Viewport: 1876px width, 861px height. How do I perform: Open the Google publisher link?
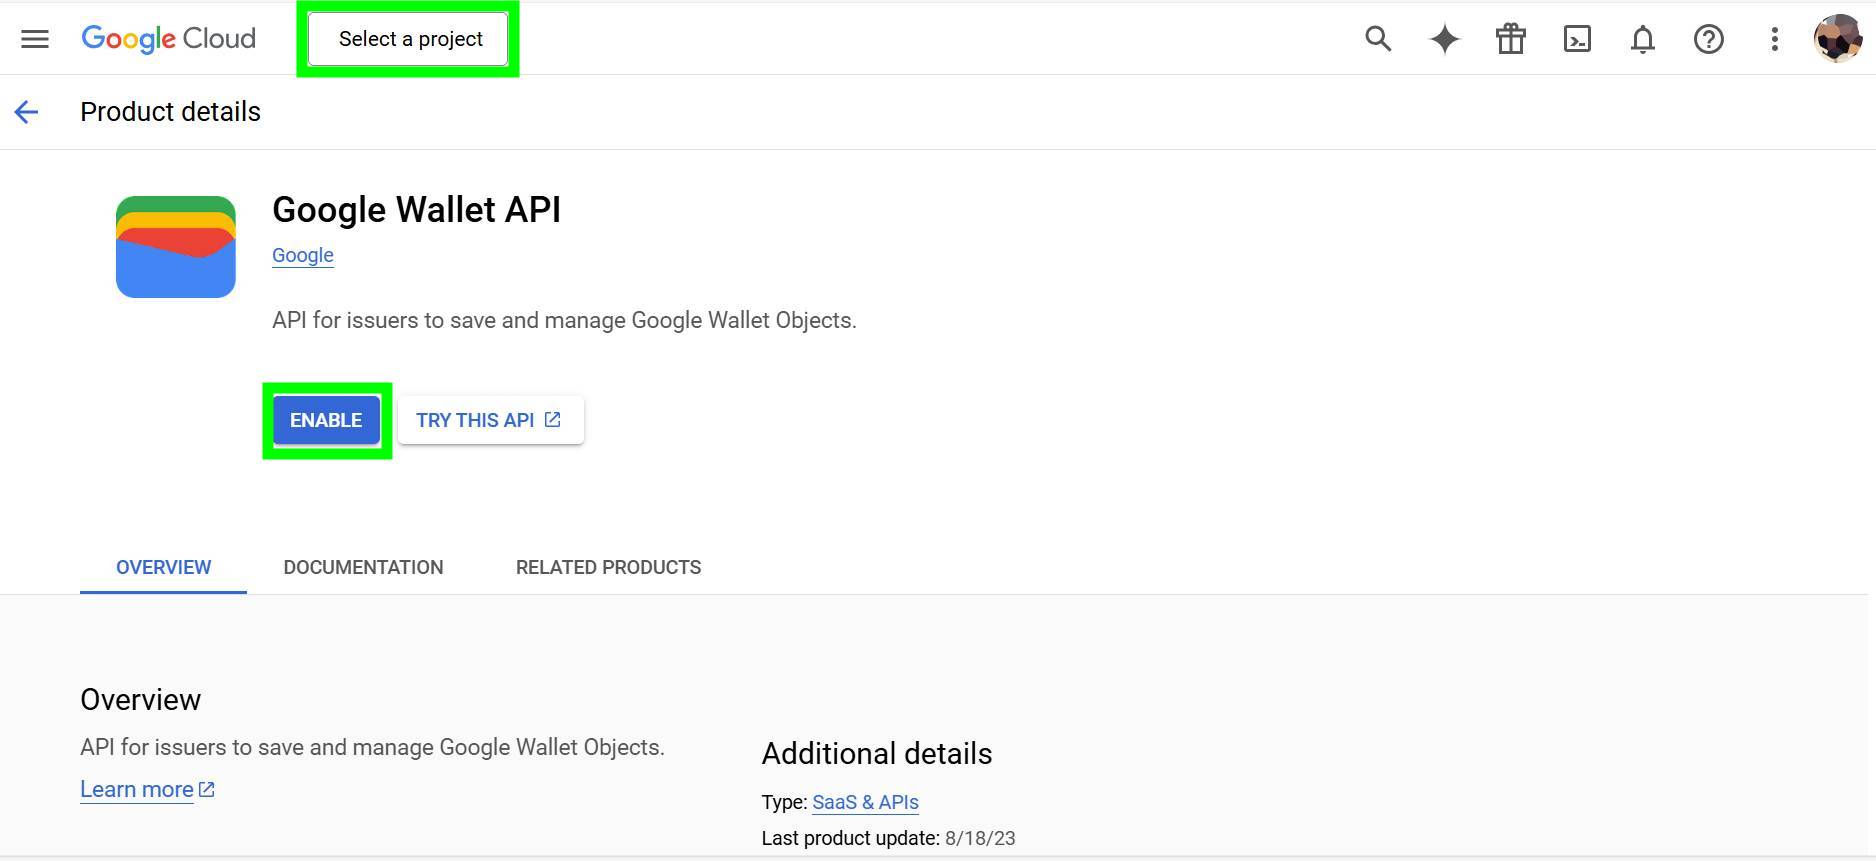(x=303, y=255)
